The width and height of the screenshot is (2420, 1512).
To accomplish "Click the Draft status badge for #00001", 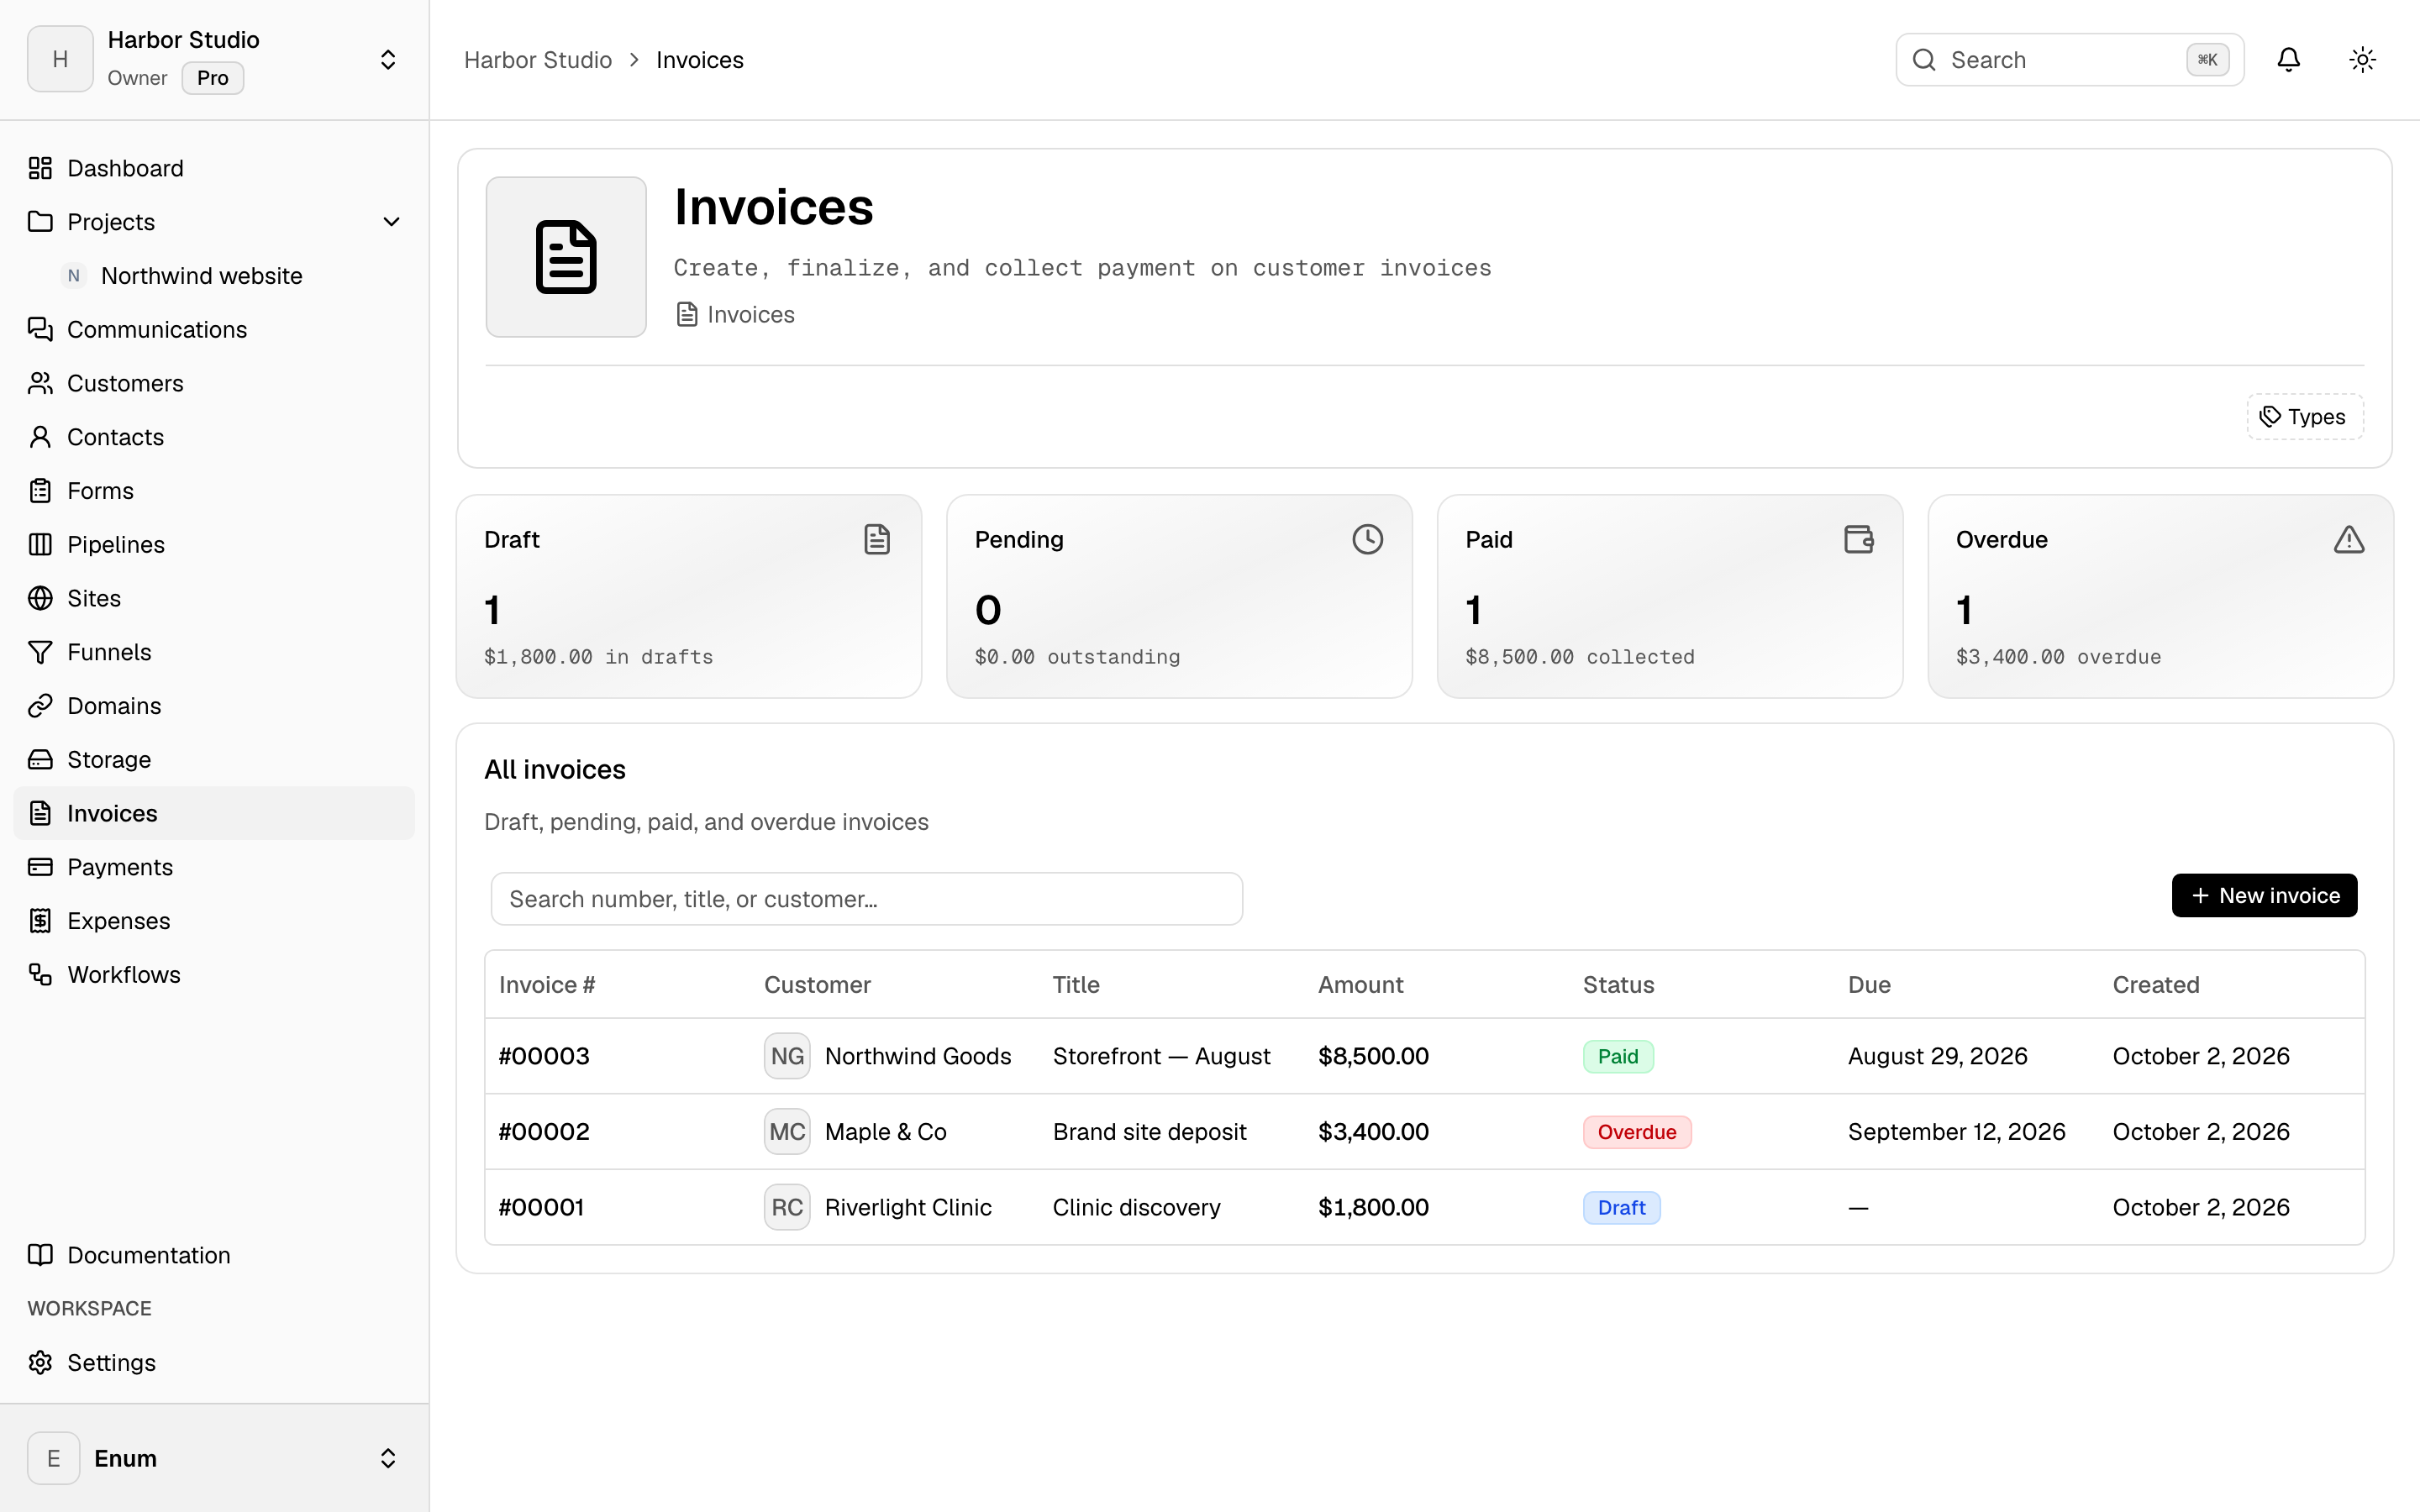I will [x=1621, y=1208].
